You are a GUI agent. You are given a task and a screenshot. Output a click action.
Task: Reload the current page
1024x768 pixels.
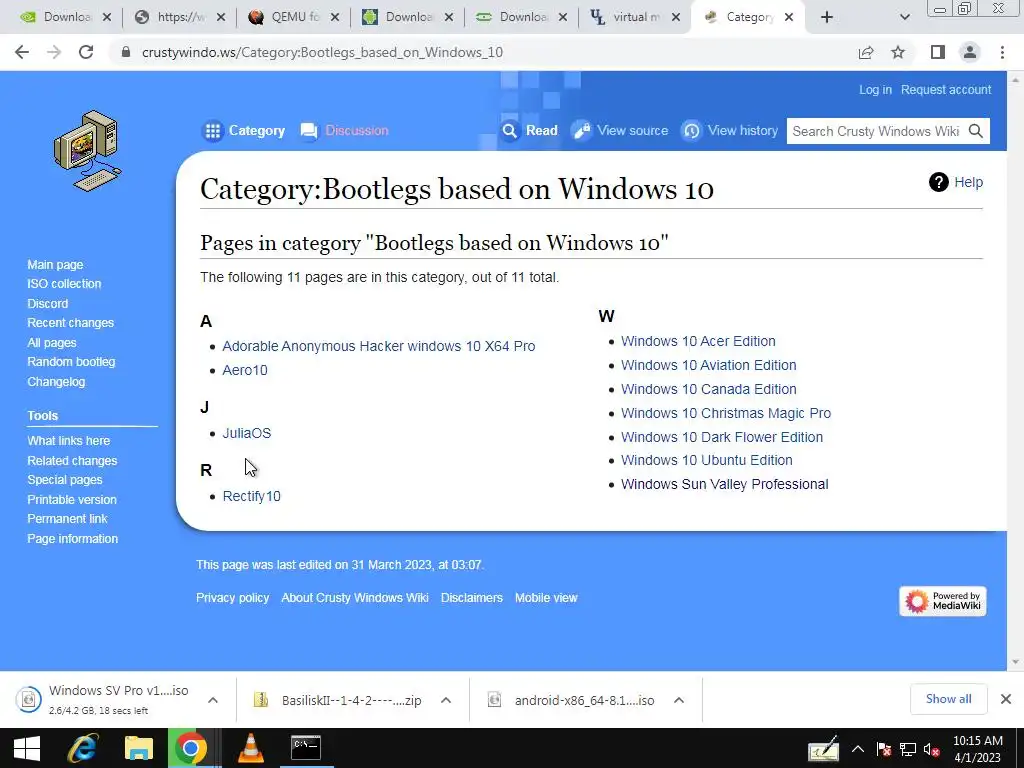point(86,52)
